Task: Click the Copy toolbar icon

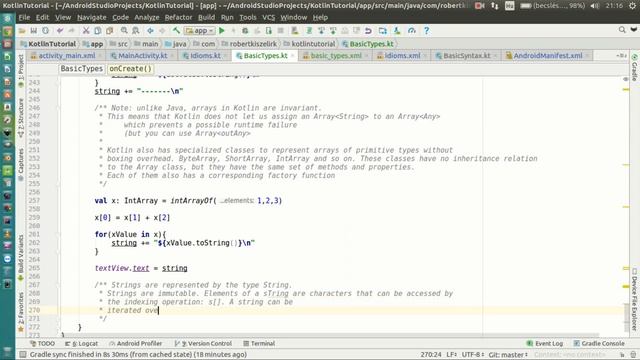Action: [x=98, y=31]
